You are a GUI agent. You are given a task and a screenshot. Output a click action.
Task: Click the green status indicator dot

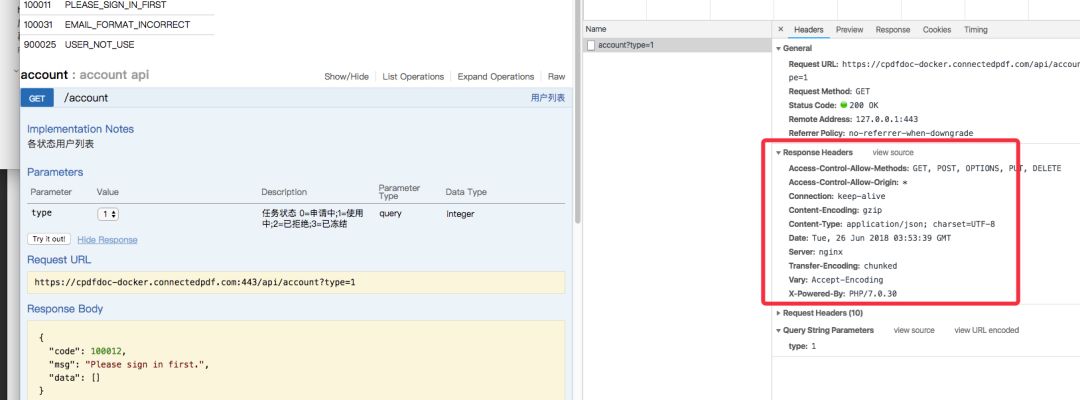(844, 105)
